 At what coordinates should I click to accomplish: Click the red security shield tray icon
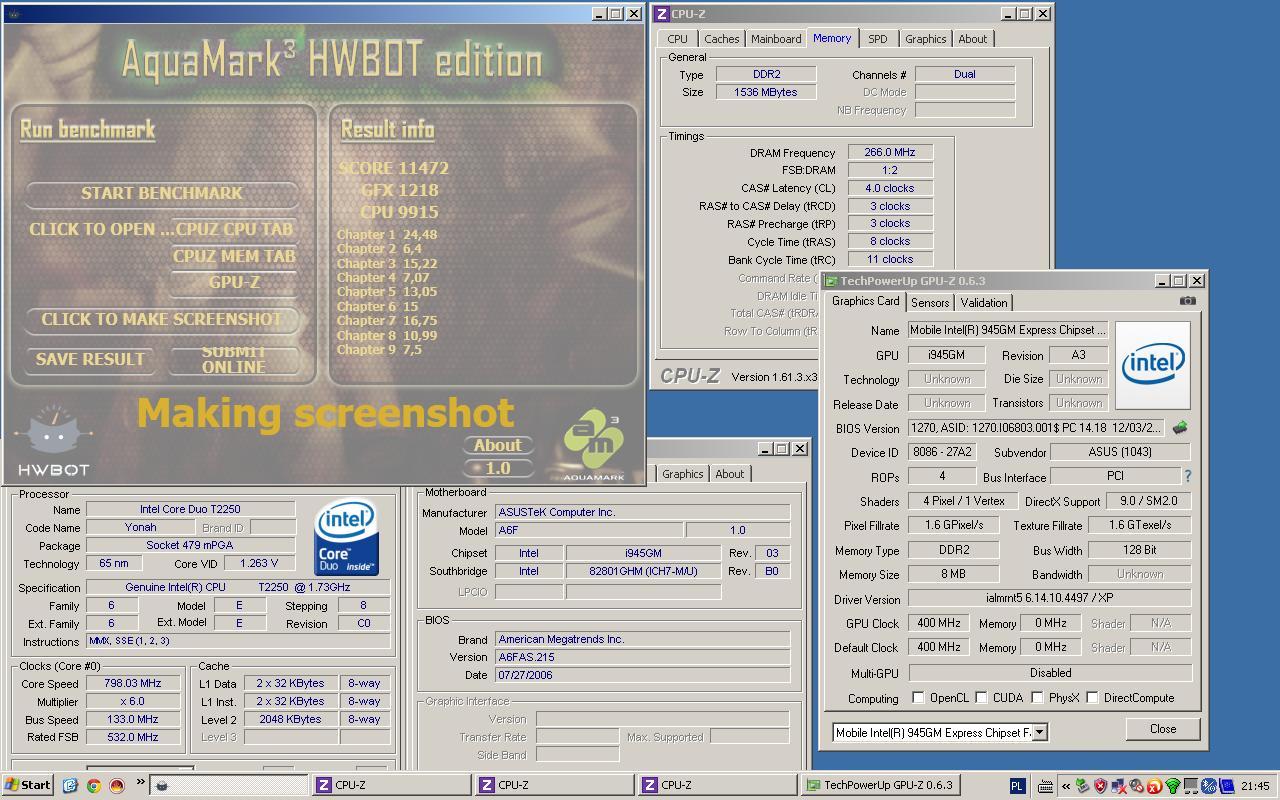coord(1100,786)
